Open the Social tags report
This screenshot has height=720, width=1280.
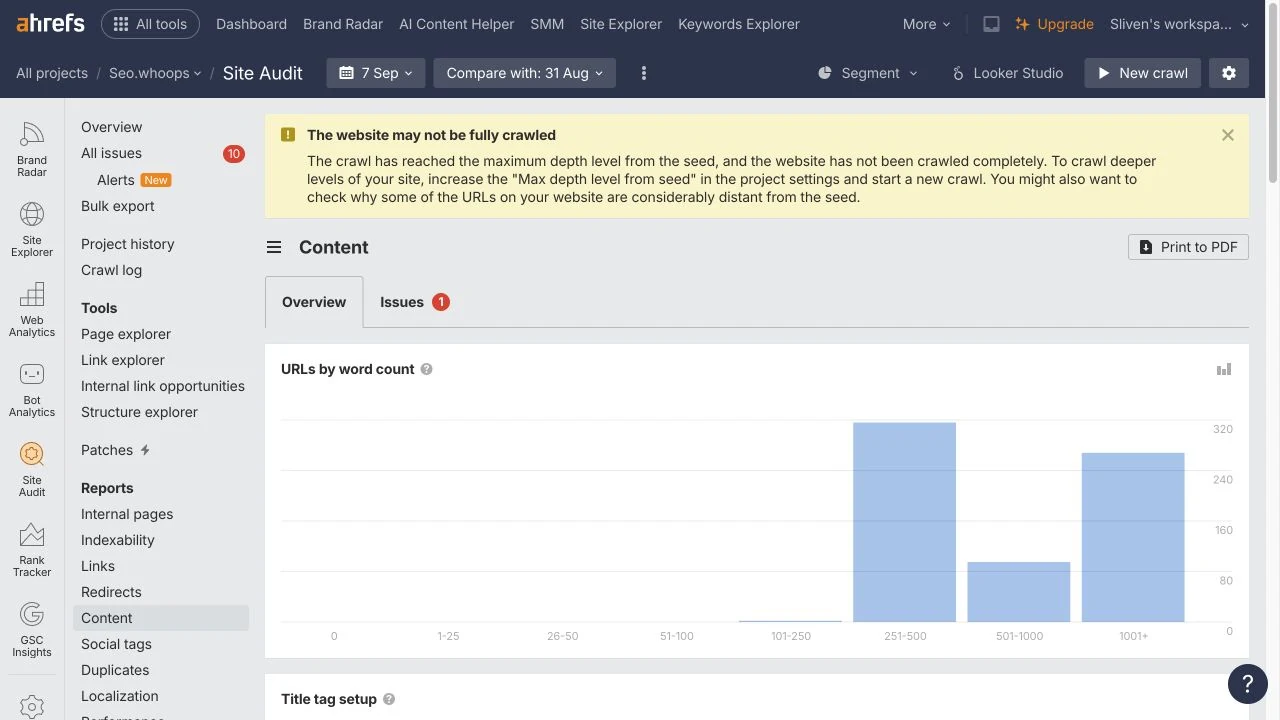pyautogui.click(x=116, y=644)
